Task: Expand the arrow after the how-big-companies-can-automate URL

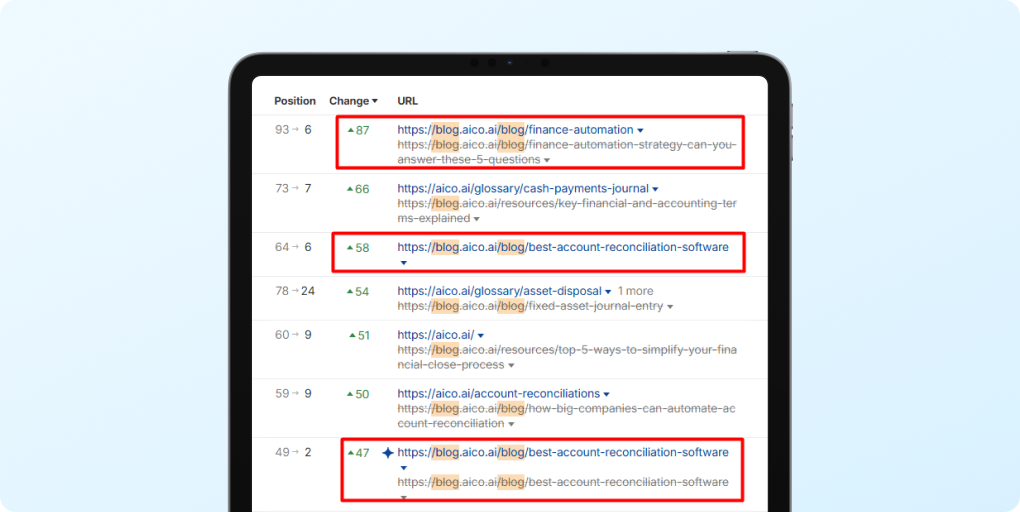Action: pos(511,424)
